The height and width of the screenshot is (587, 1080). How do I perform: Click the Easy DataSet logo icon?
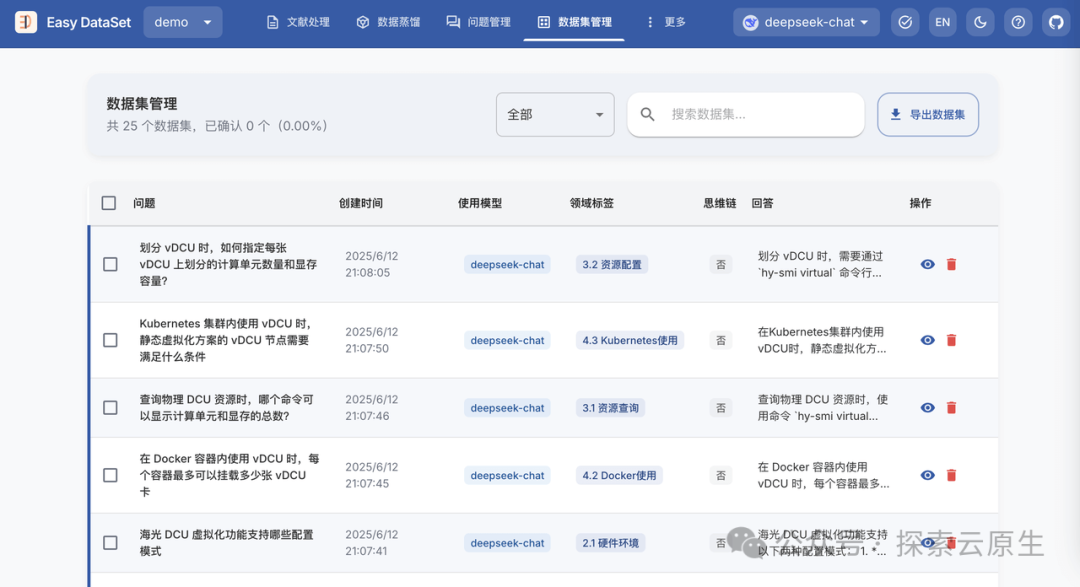coord(25,21)
